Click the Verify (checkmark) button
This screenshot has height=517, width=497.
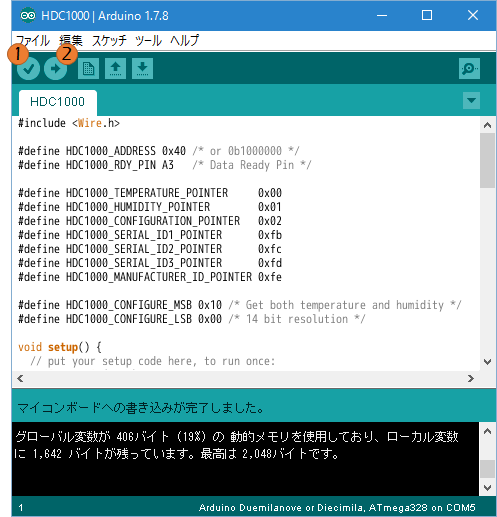(x=28, y=69)
